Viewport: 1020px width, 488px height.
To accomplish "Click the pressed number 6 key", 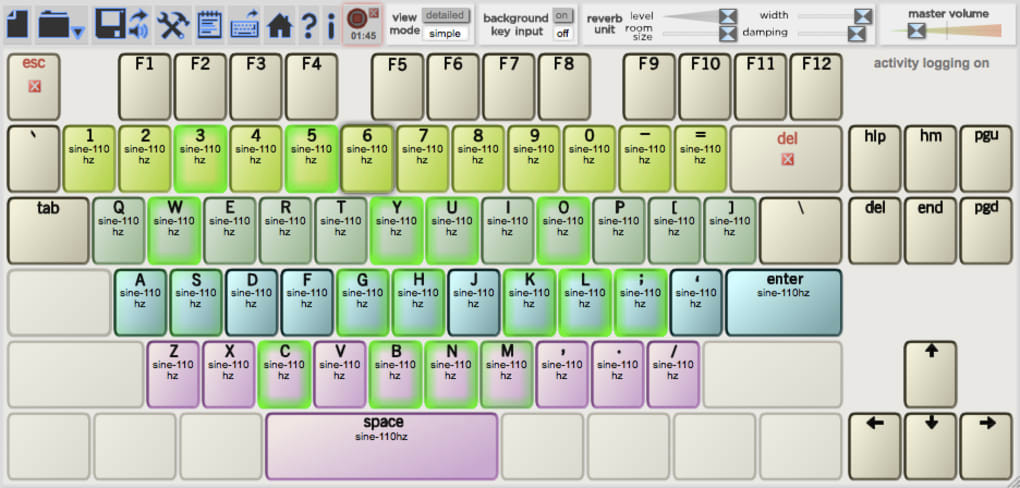I will 367,159.
